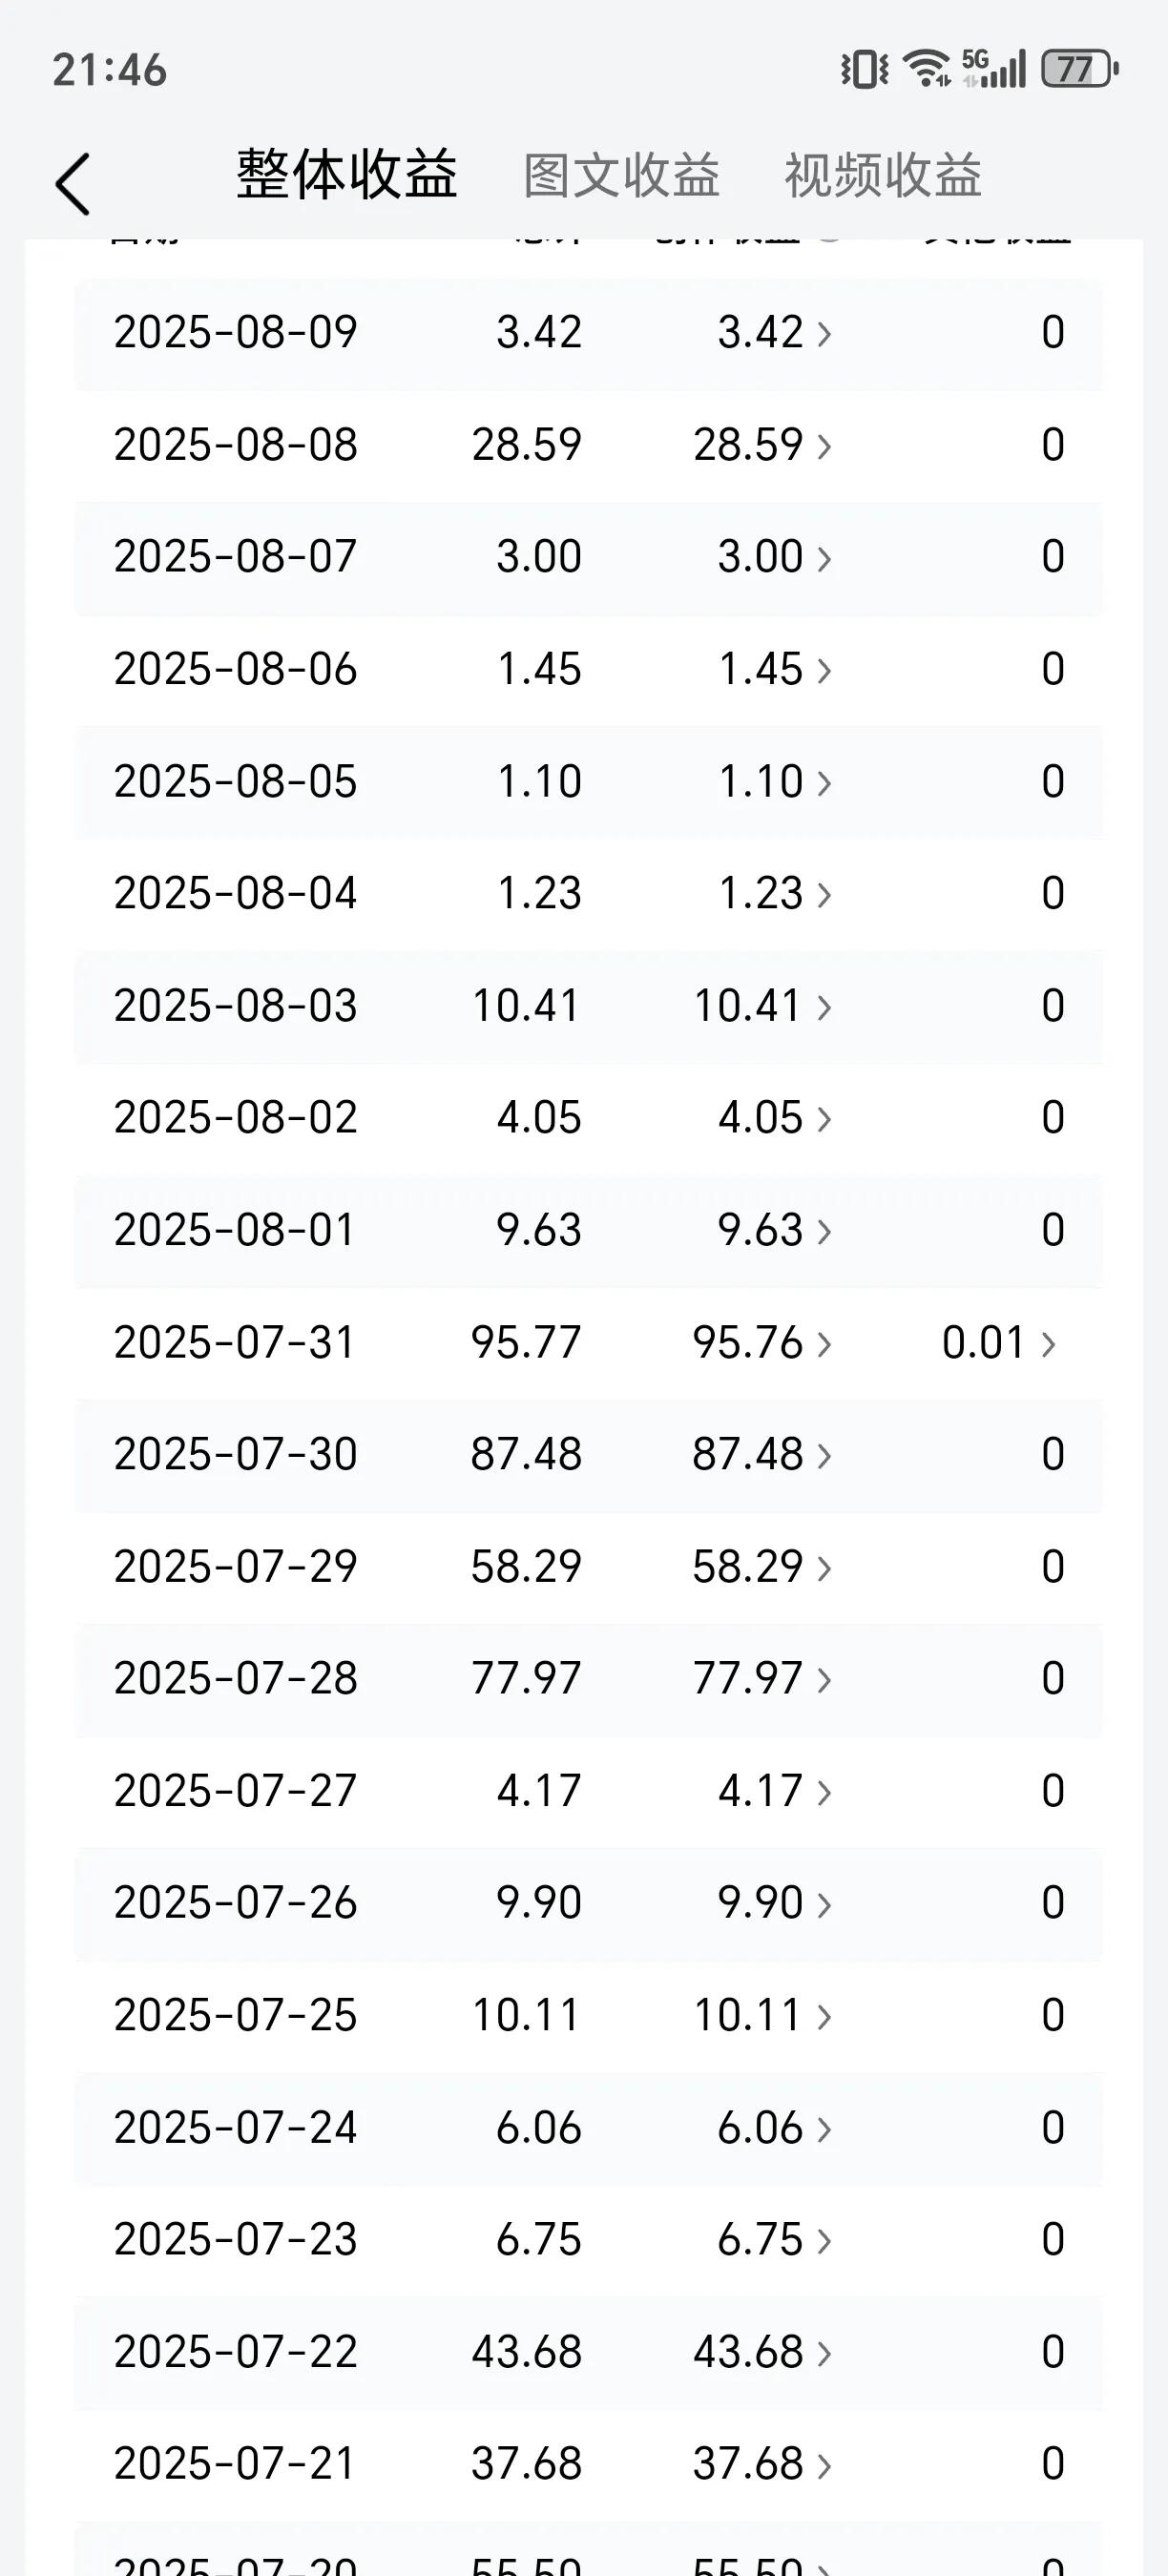
Task: Select the 2025-08-01 date row
Action: [589, 1230]
